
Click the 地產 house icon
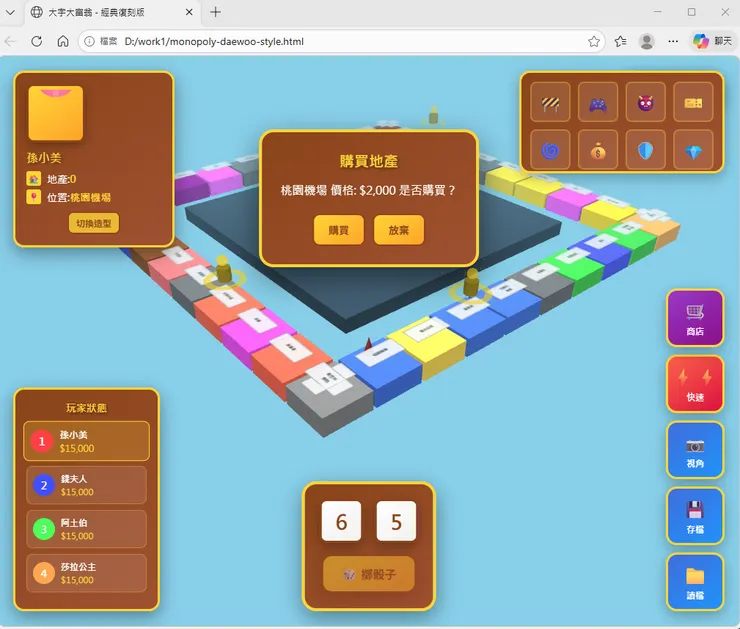34,178
